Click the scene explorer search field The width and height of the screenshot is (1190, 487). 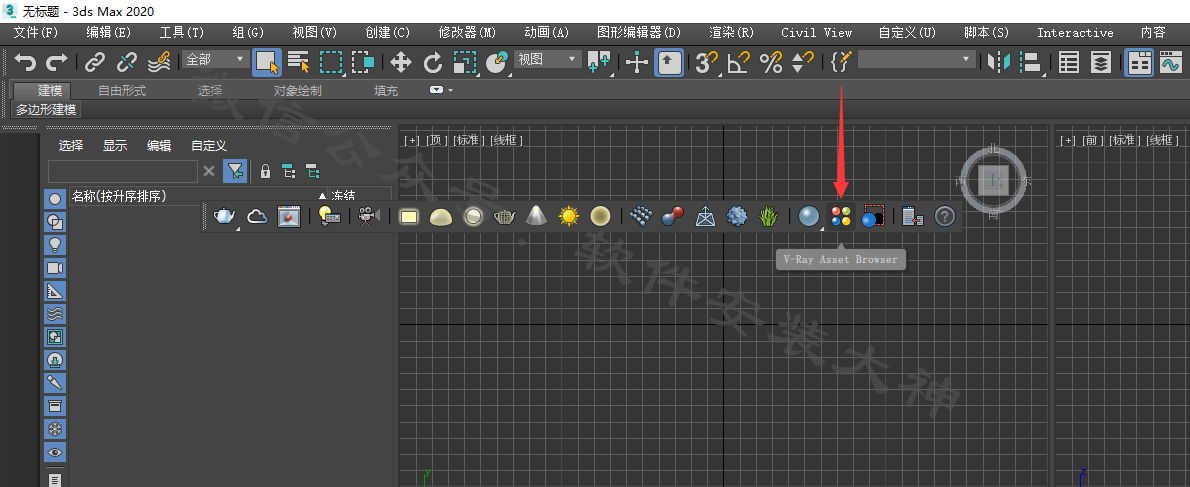[123, 171]
